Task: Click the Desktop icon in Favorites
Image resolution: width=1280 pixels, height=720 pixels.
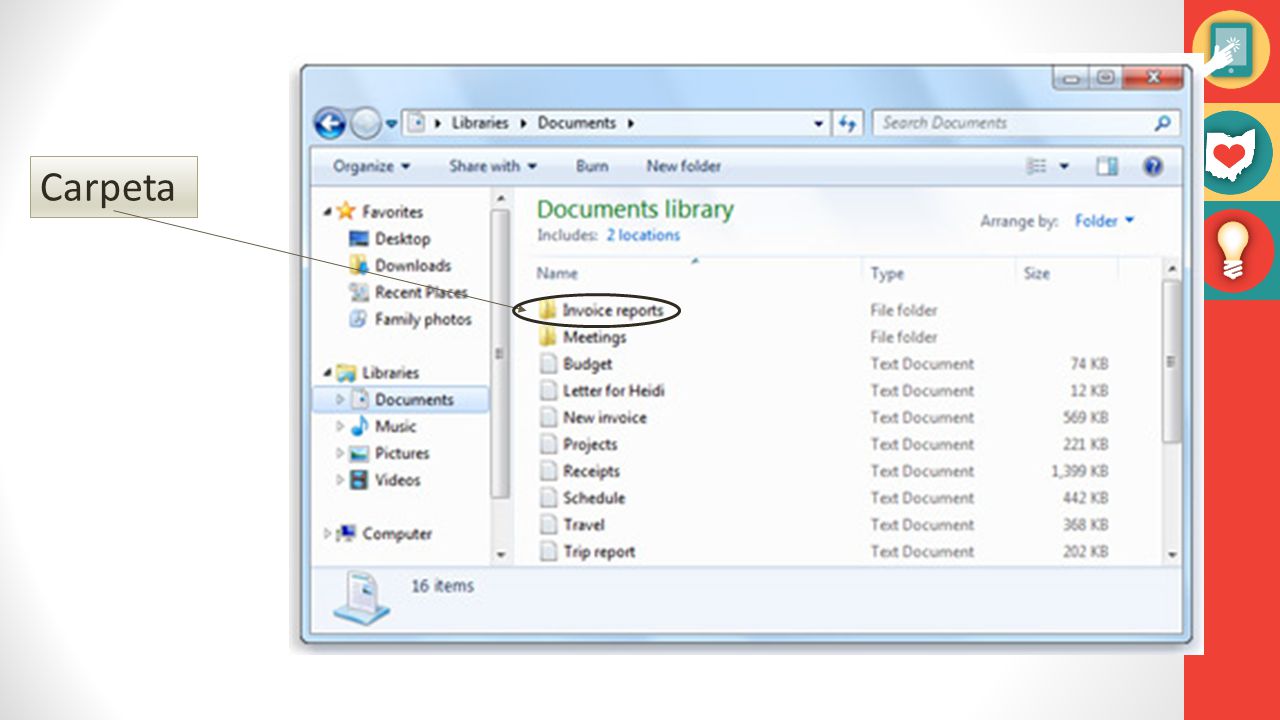Action: click(x=359, y=239)
